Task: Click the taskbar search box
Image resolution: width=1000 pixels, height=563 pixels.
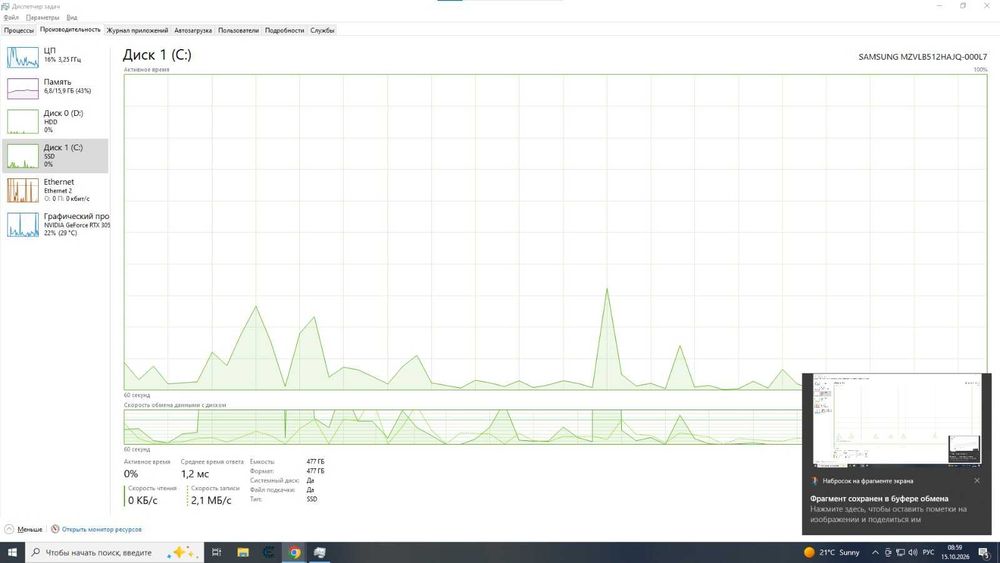Action: (115, 552)
